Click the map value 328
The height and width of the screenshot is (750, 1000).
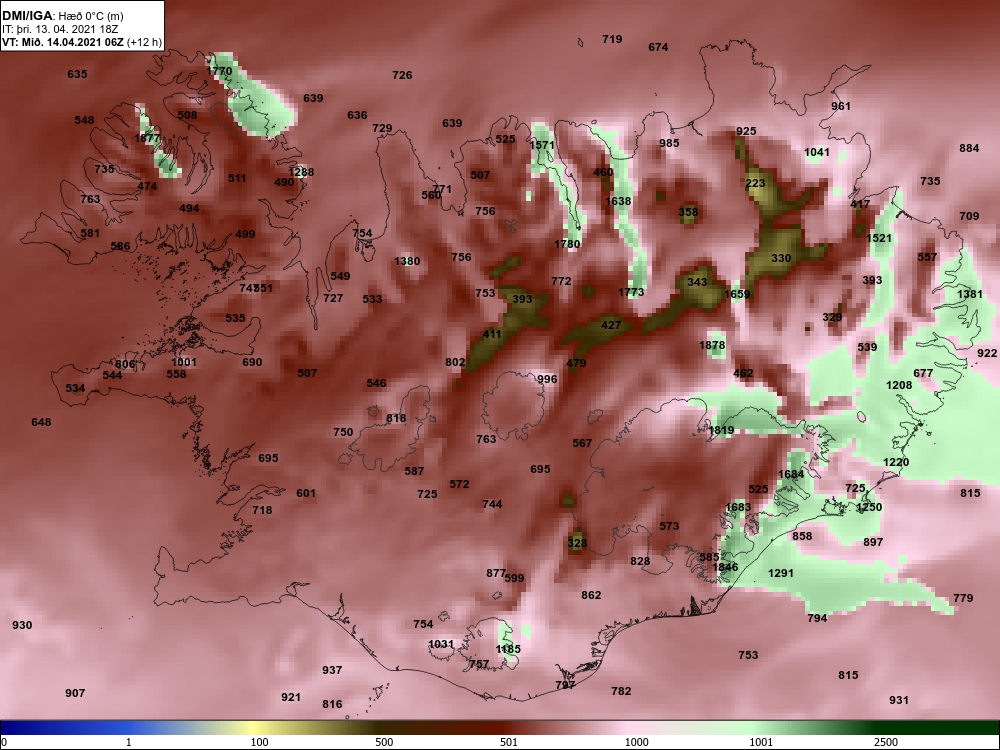(577, 543)
